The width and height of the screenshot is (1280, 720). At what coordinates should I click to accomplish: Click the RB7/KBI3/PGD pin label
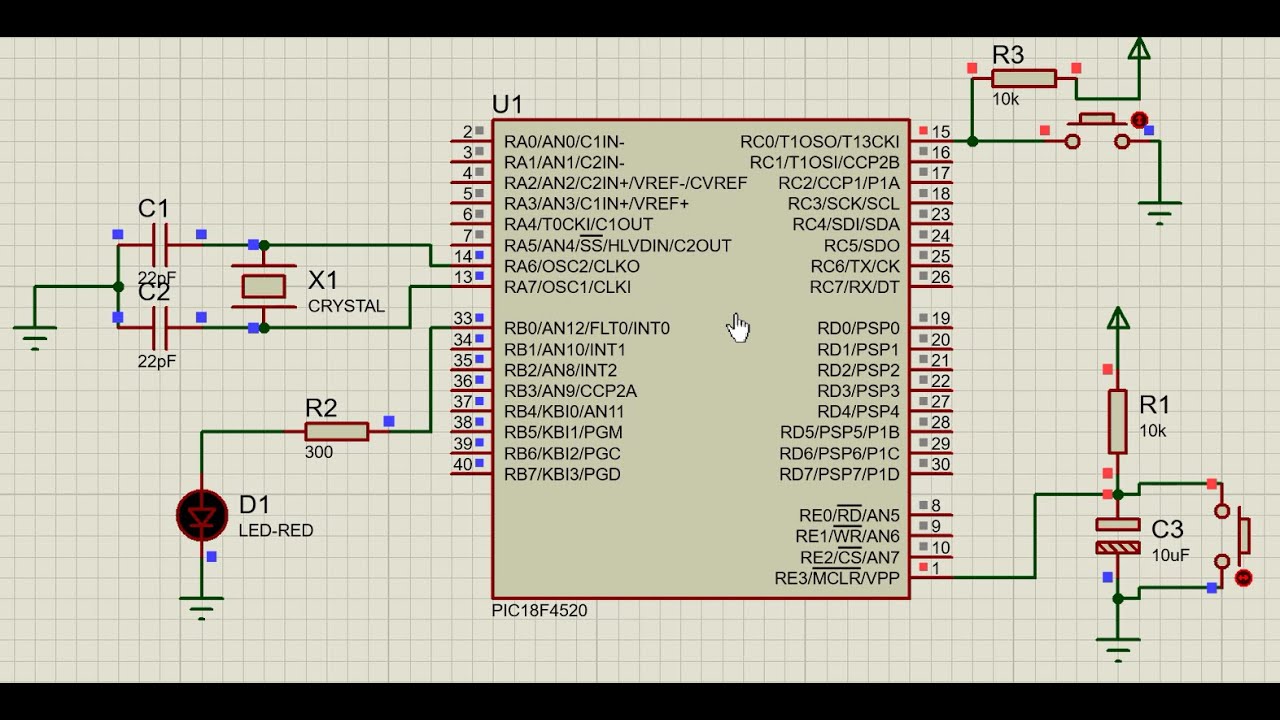point(562,474)
